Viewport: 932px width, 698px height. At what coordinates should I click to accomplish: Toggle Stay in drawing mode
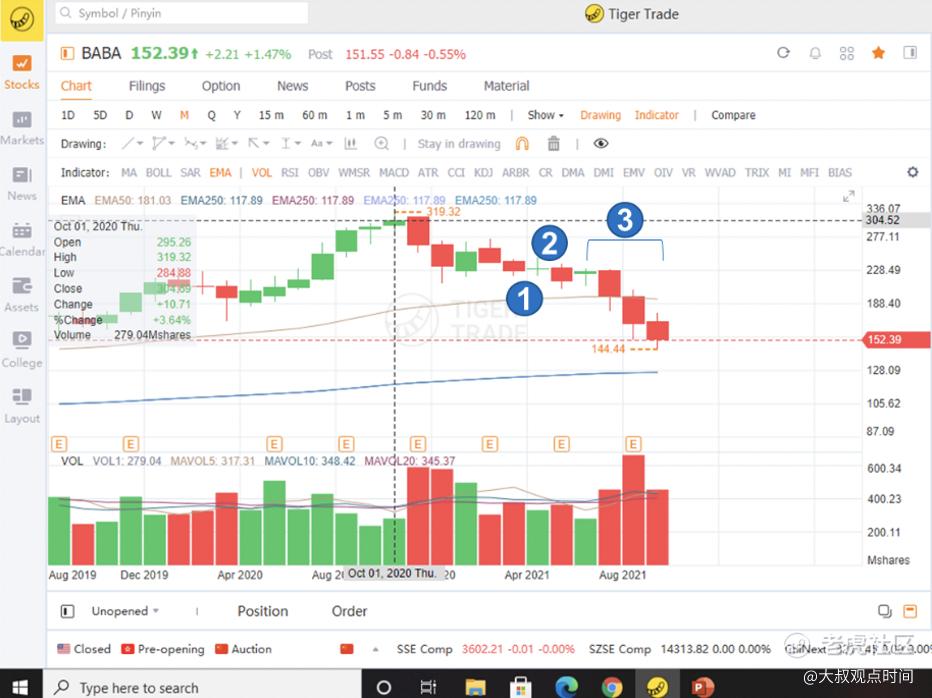(x=459, y=144)
